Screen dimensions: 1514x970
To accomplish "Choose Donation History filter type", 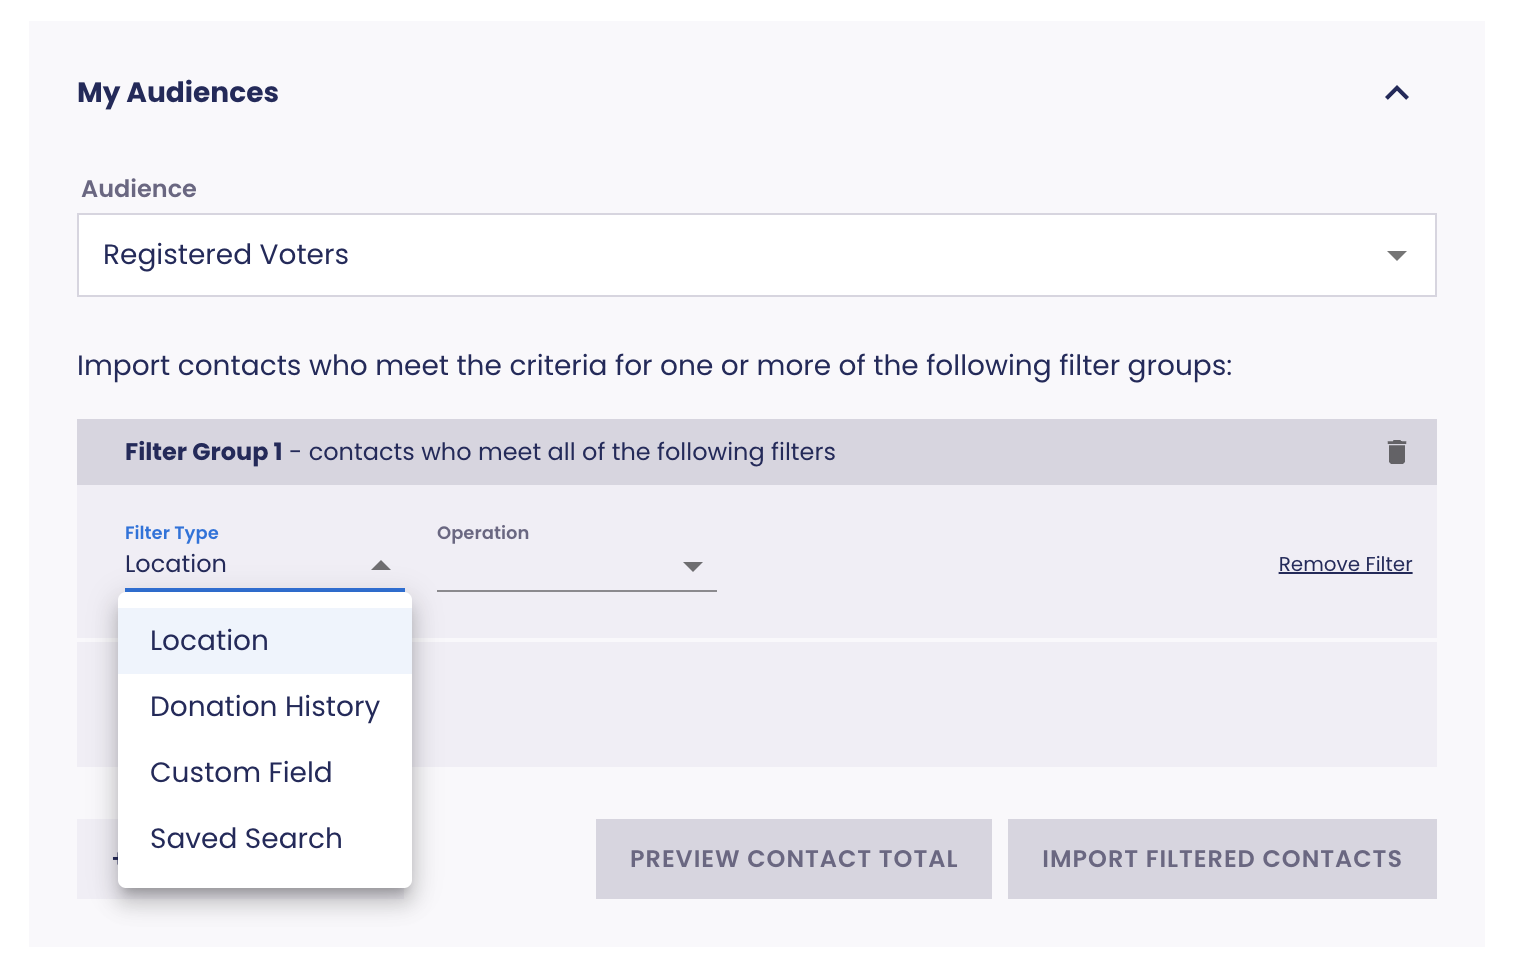I will 265,707.
